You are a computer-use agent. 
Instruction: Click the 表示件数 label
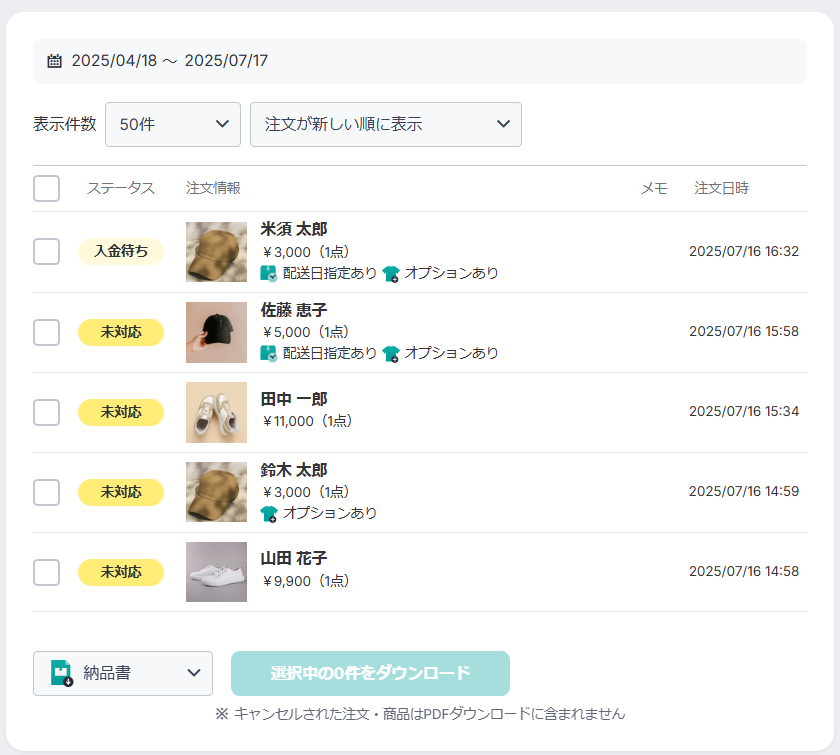click(x=65, y=124)
